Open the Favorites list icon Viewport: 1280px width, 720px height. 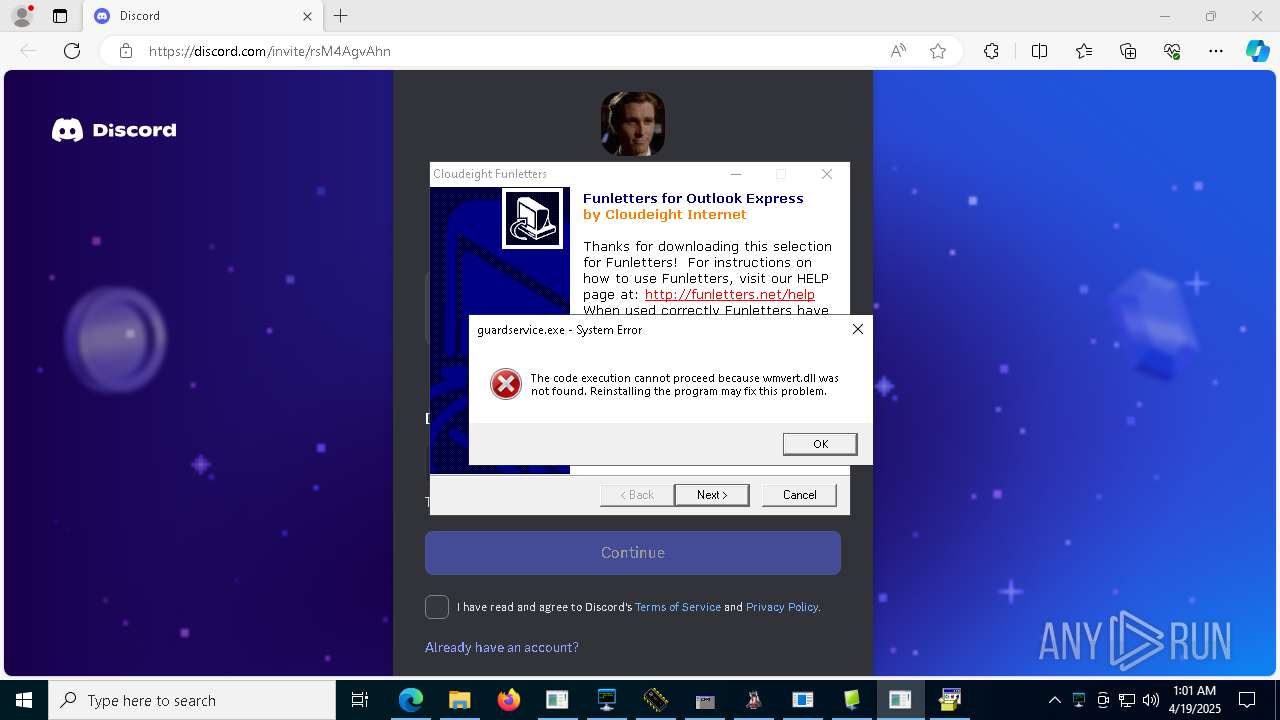coord(1084,51)
